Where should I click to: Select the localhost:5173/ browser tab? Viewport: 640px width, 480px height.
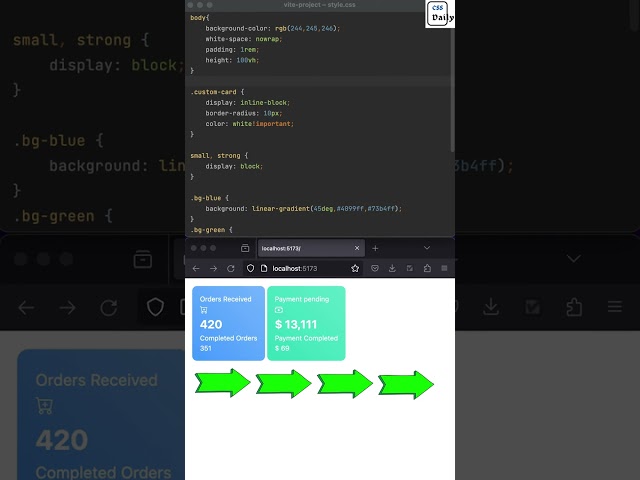point(311,248)
